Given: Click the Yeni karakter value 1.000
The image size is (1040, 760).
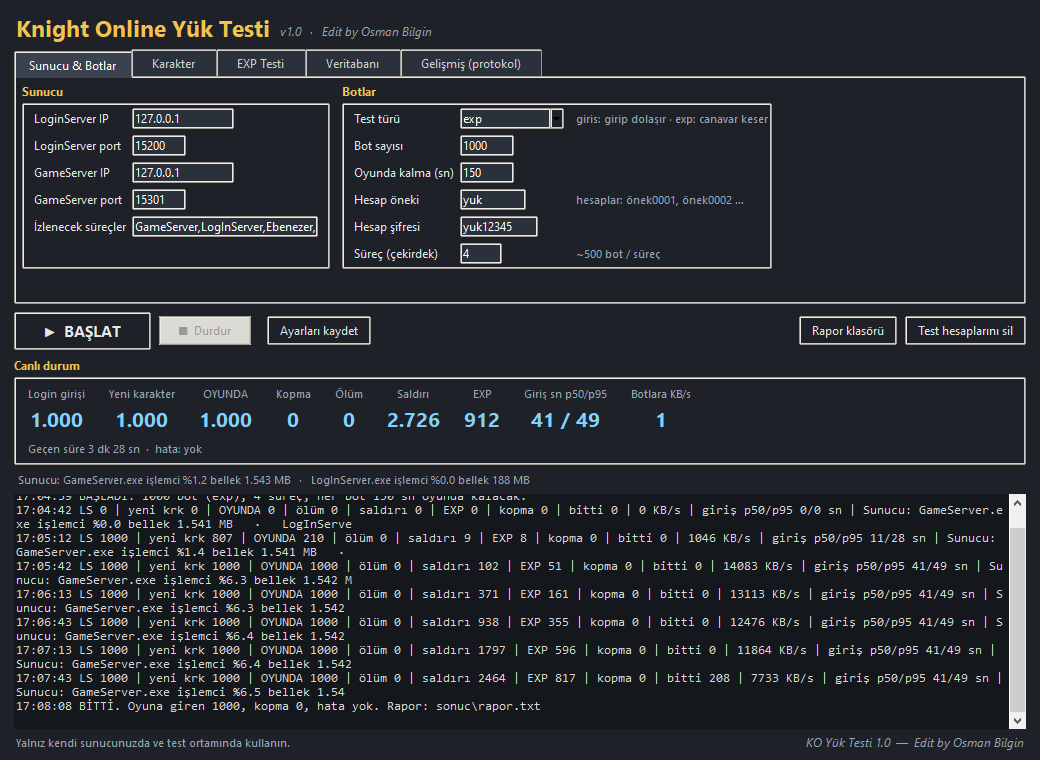Looking at the screenshot, I should (x=142, y=420).
